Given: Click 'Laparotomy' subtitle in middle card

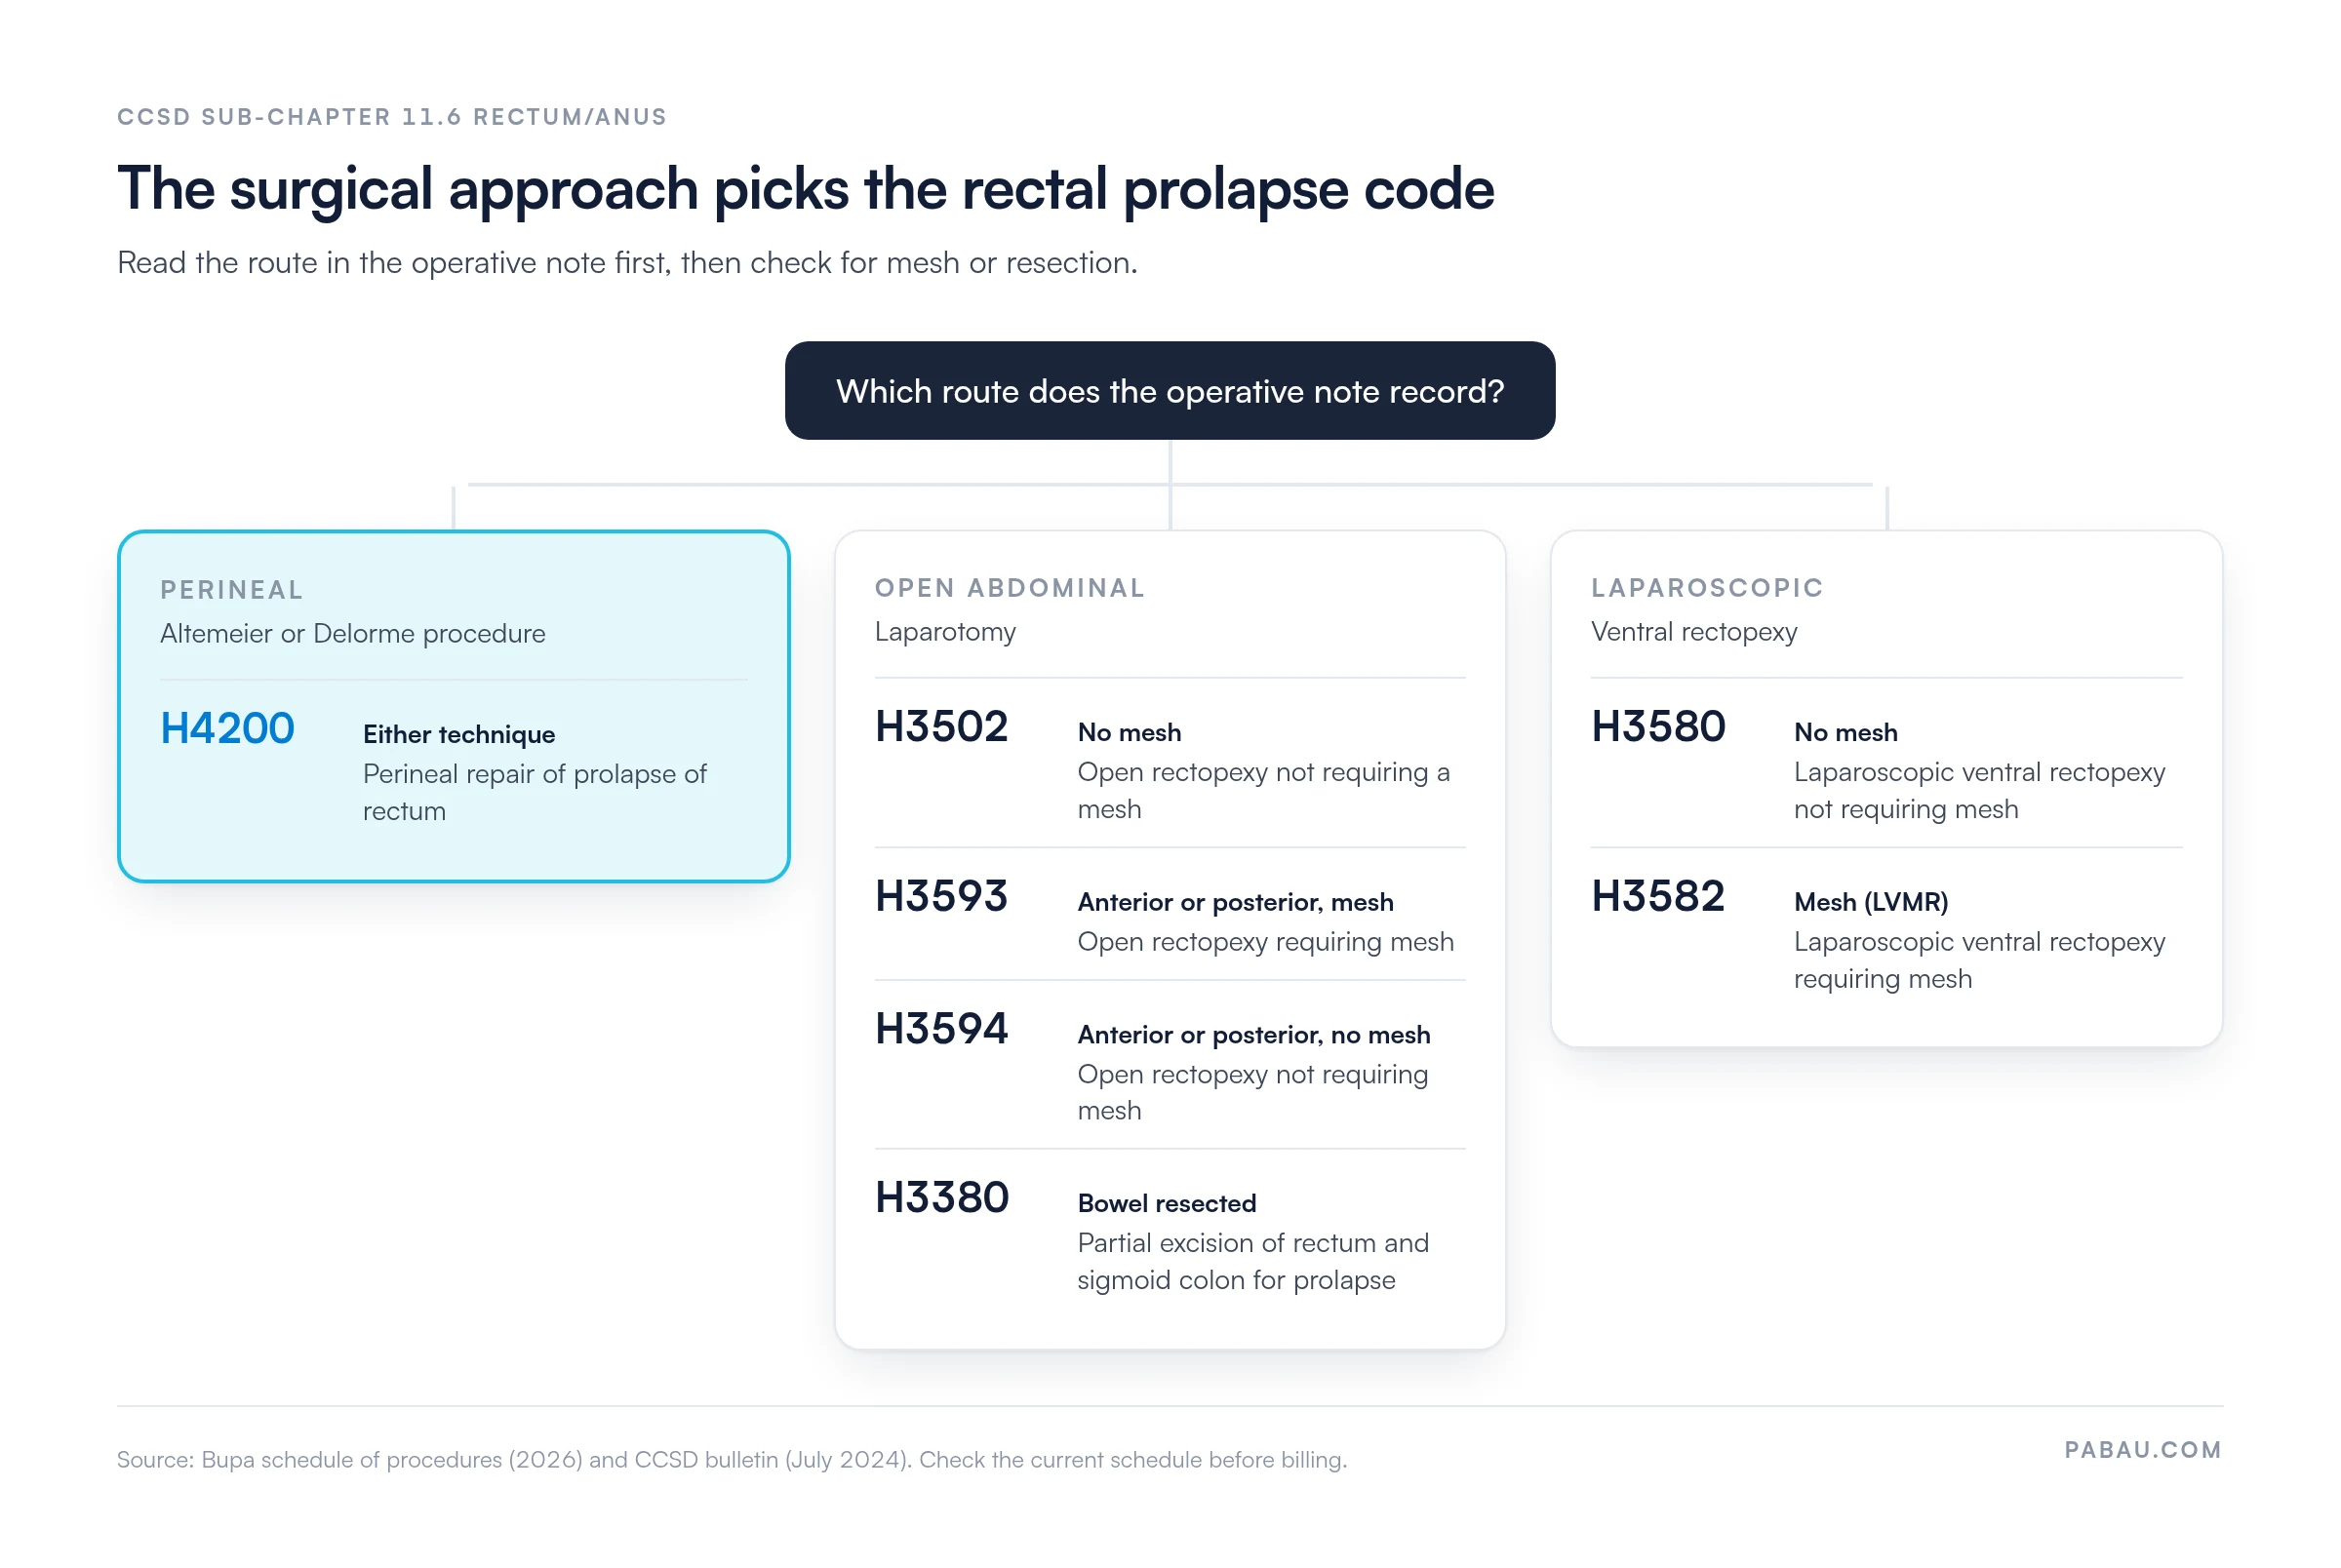Looking at the screenshot, I should pyautogui.click(x=945, y=632).
